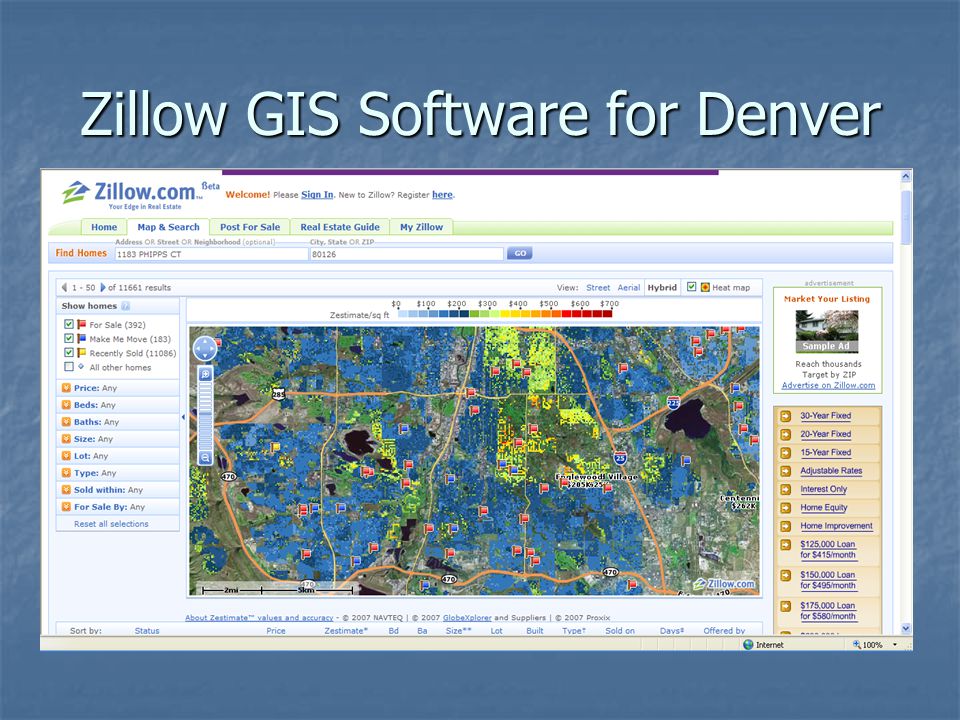Click the light blue $0 end of Zestimate scale
960x720 pixels.
pyautogui.click(x=403, y=313)
